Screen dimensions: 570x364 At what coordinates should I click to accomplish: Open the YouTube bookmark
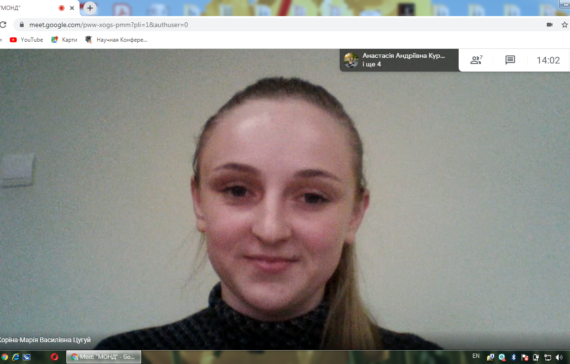tap(27, 40)
